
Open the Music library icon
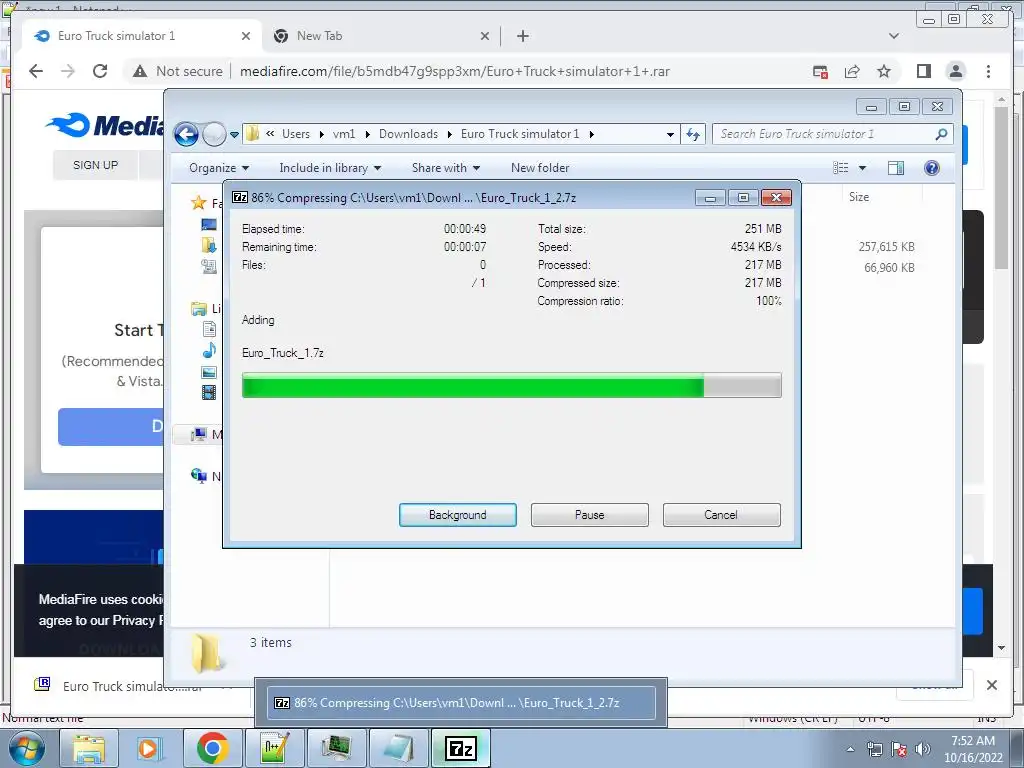click(x=209, y=350)
